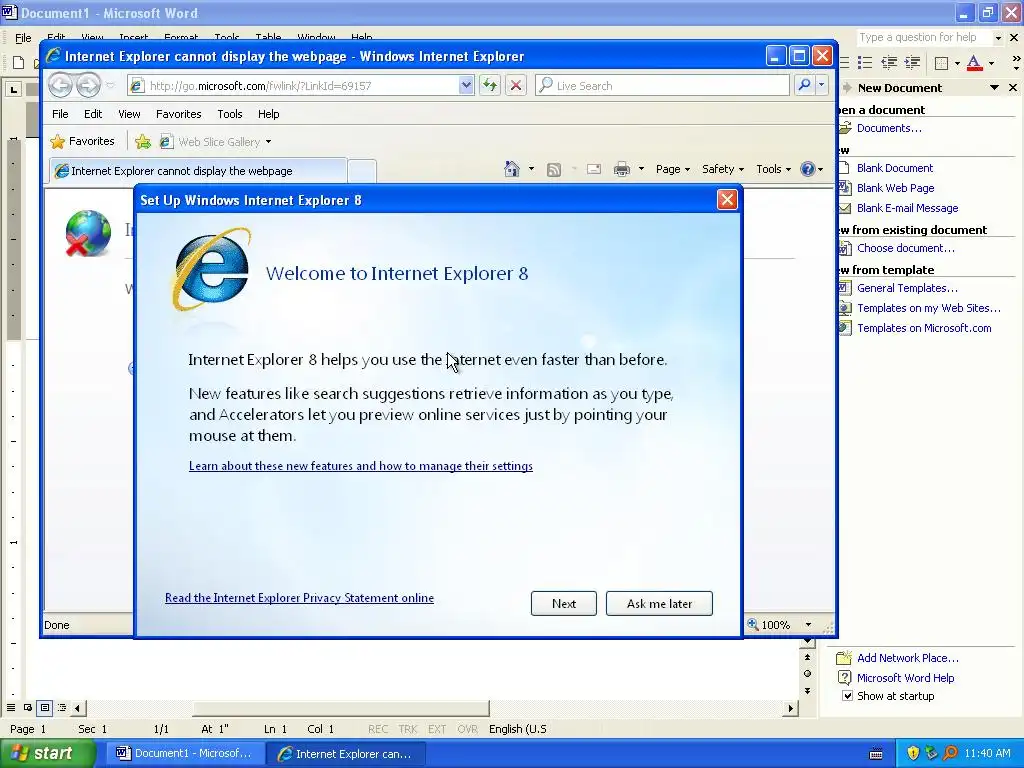Click the Word horizontal scrollbar thumb
This screenshot has width=1024, height=768.
(x=341, y=708)
